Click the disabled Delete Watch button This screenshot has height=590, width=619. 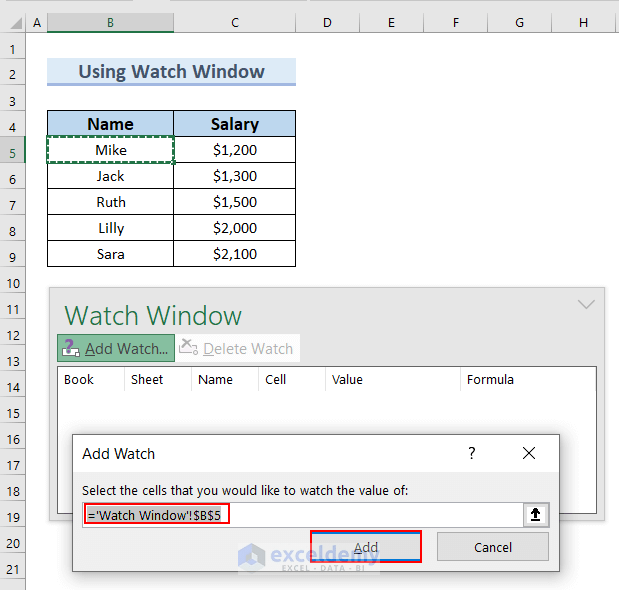(237, 348)
